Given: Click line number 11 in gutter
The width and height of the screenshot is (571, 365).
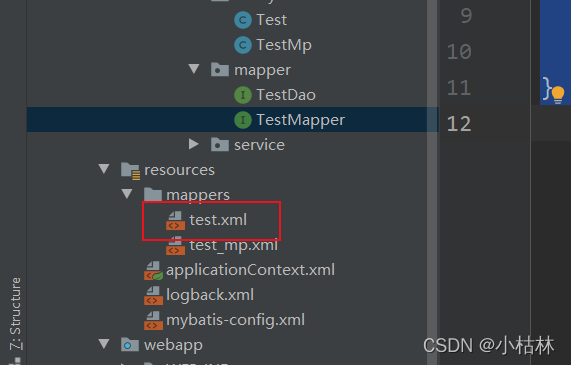Looking at the screenshot, I should pos(459,88).
